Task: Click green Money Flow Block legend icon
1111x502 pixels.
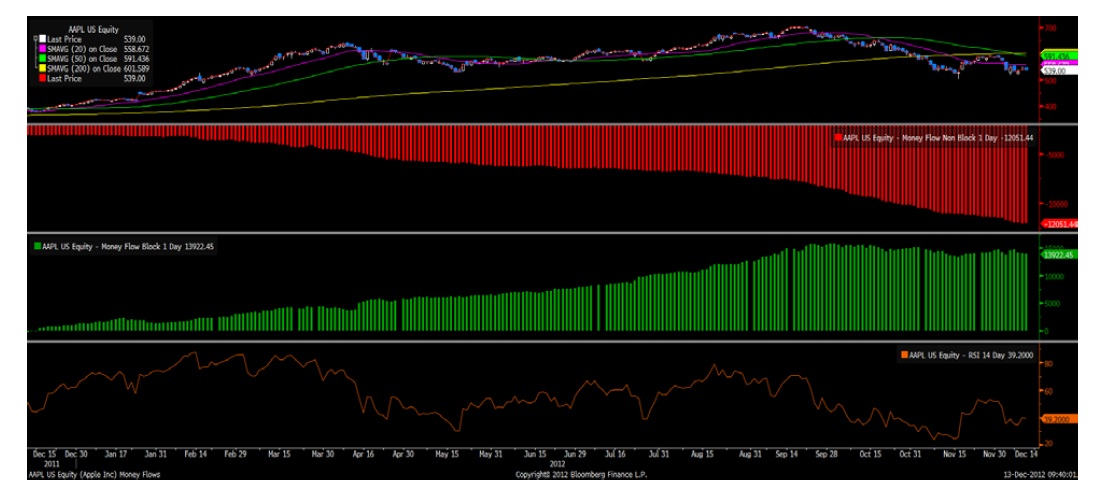Action: [x=38, y=245]
